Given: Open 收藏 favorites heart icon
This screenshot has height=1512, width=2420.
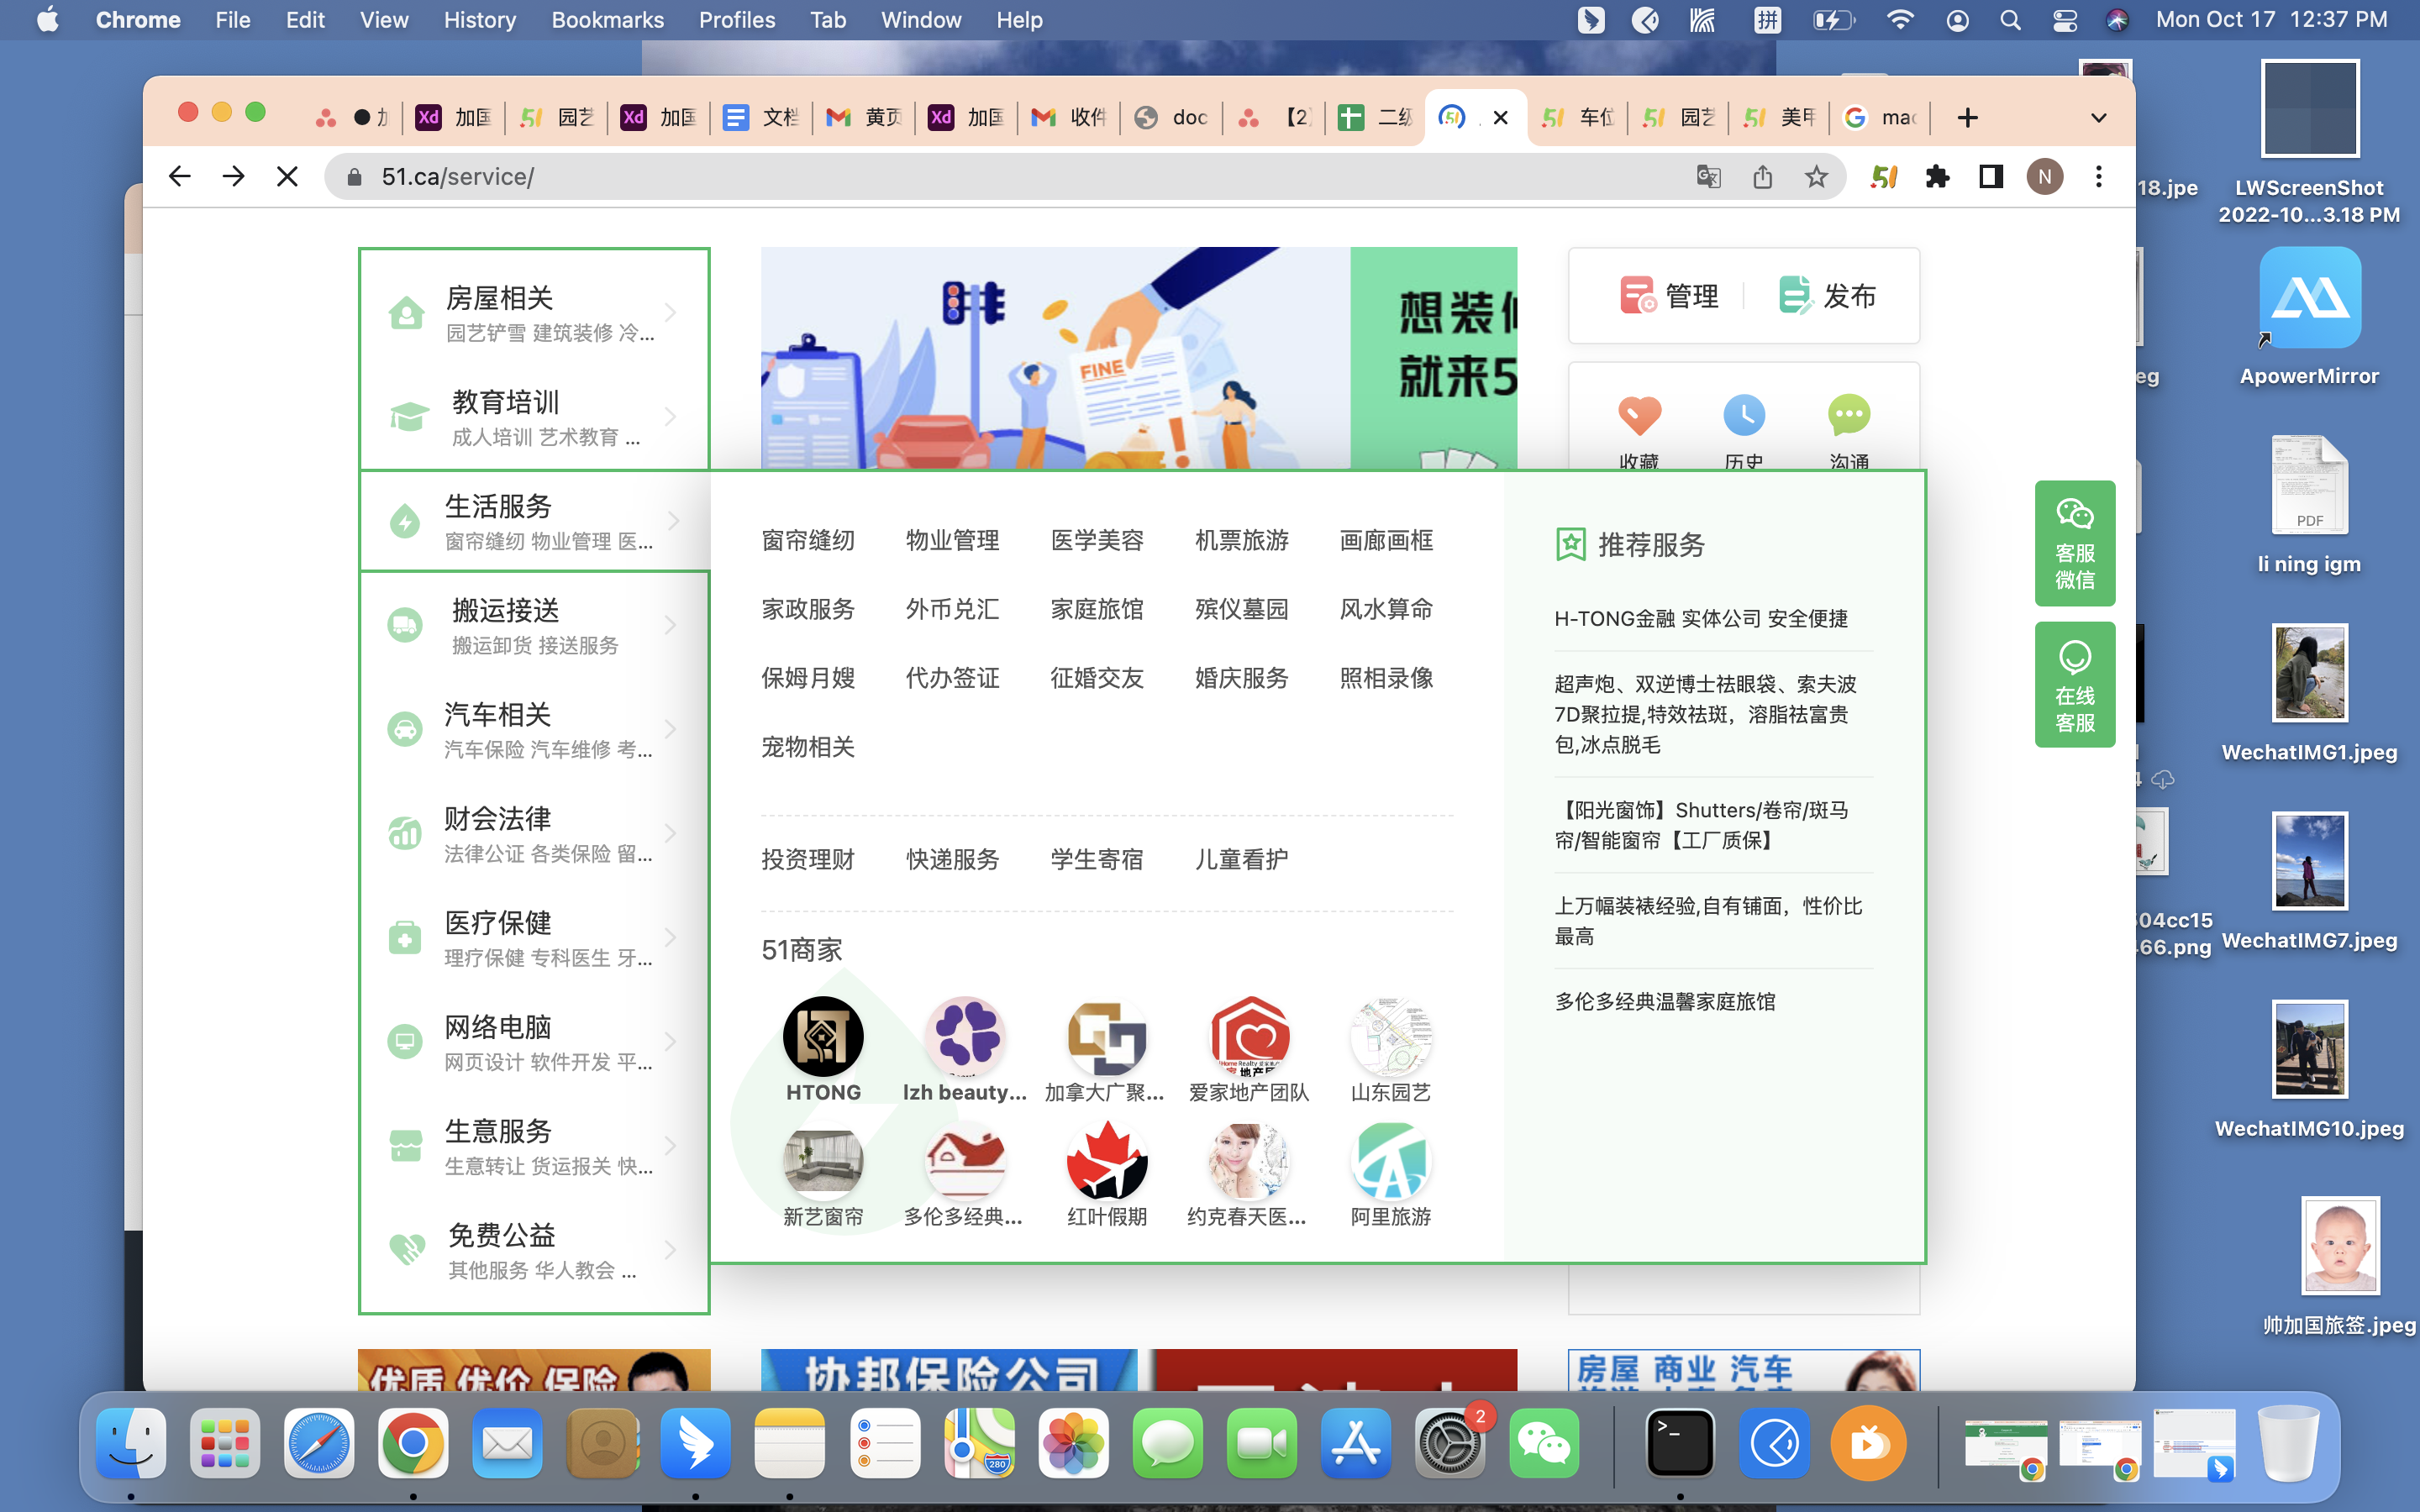Looking at the screenshot, I should click(x=1639, y=415).
